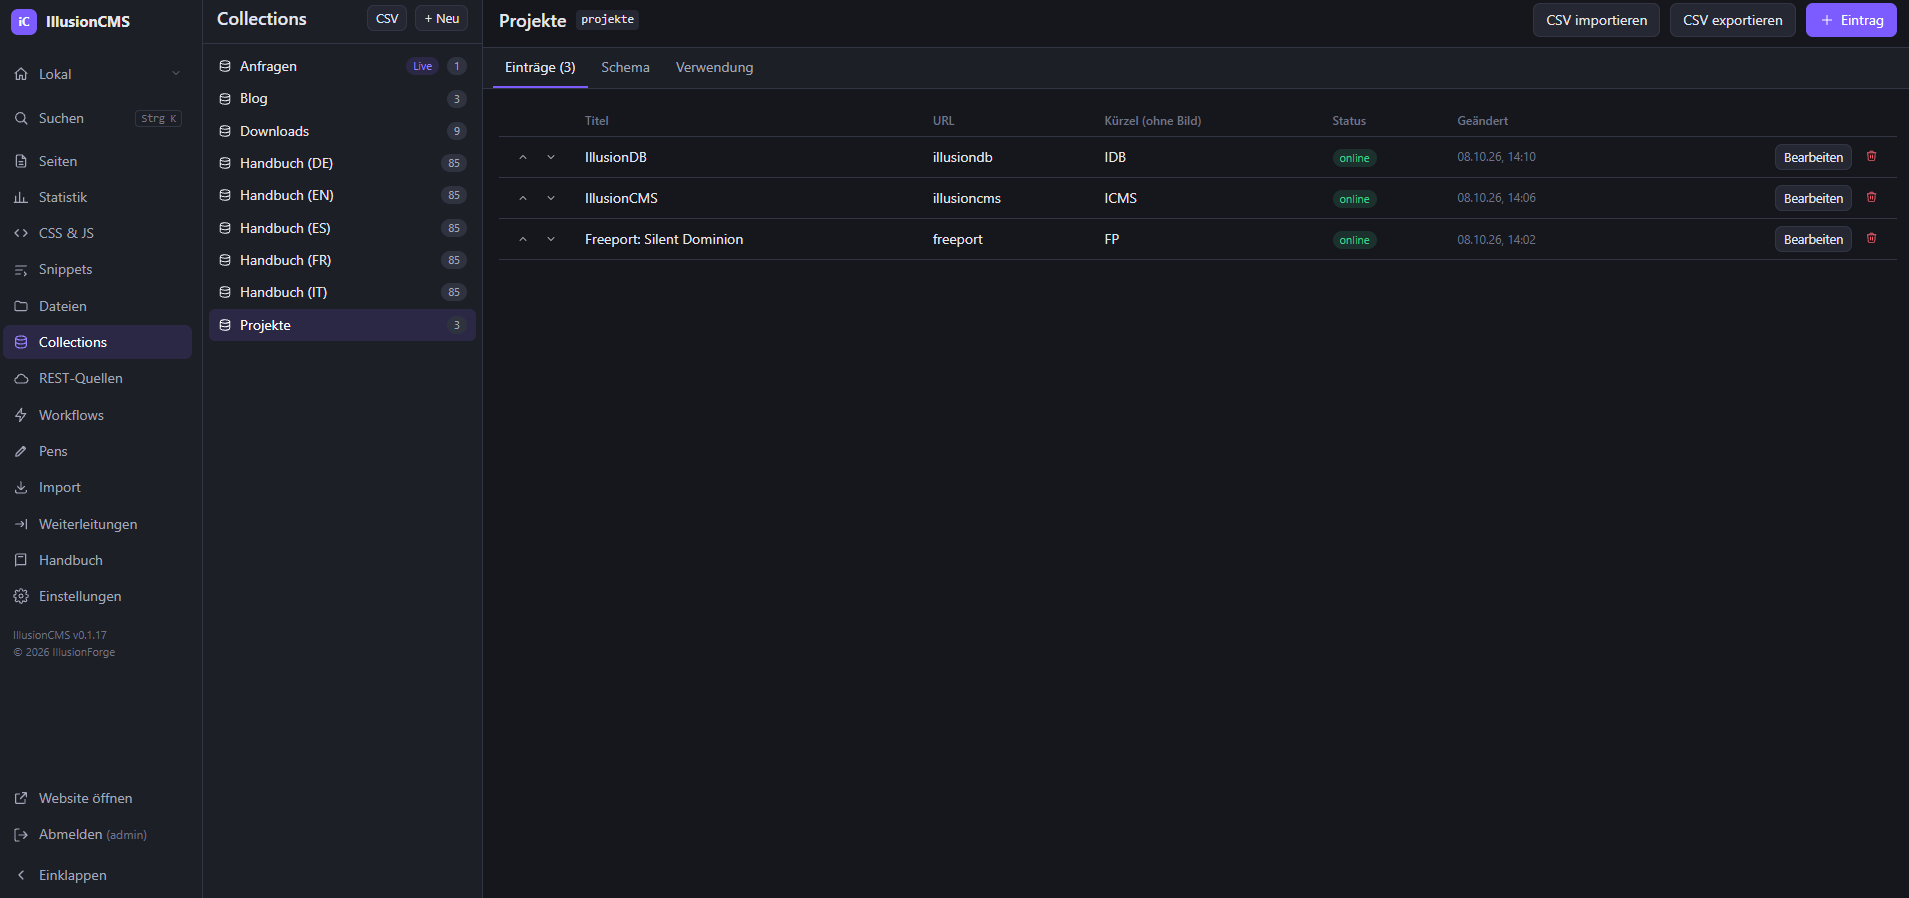Click the Handbuch (FR) database icon

tap(225, 260)
